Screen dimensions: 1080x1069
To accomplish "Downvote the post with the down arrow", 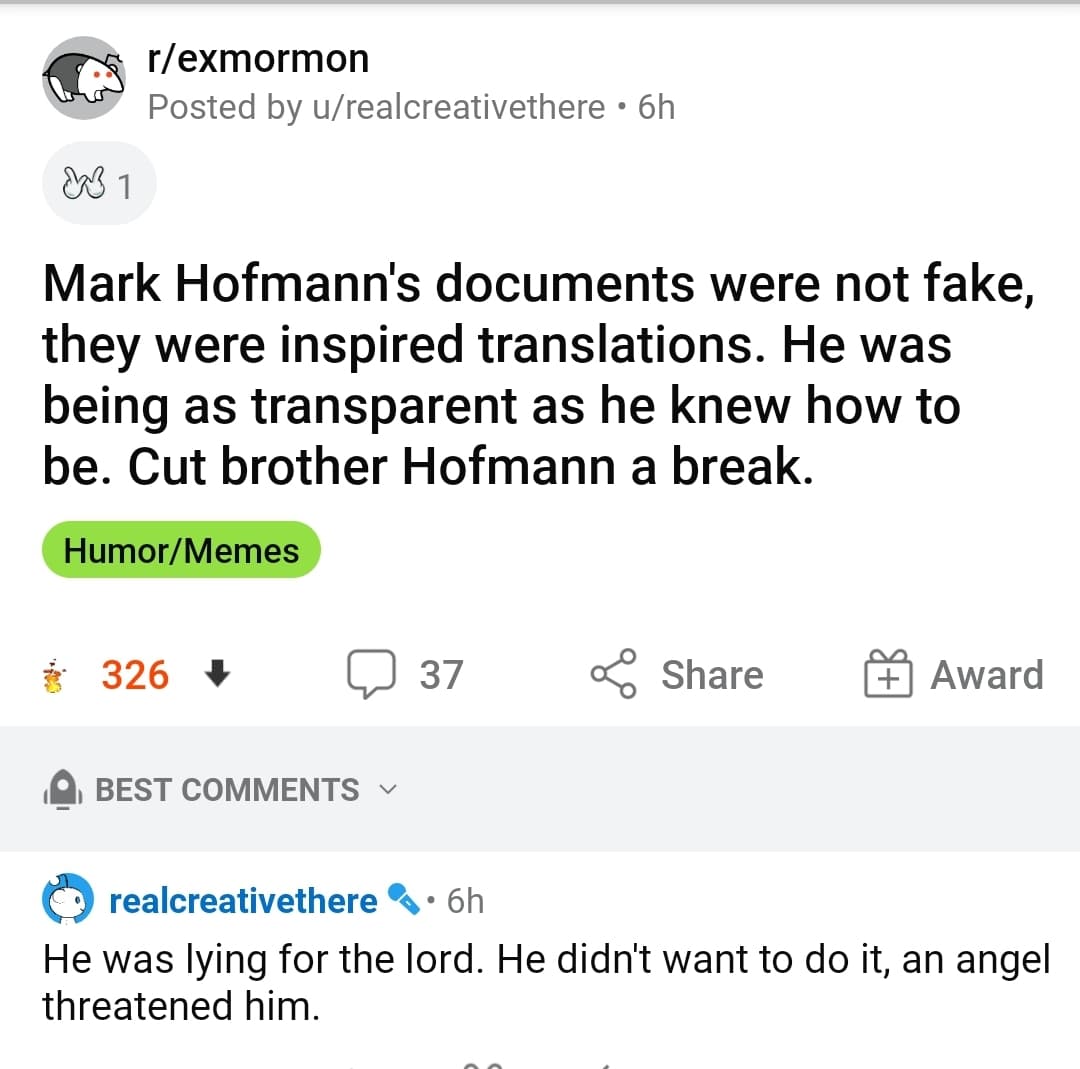I will (x=216, y=675).
